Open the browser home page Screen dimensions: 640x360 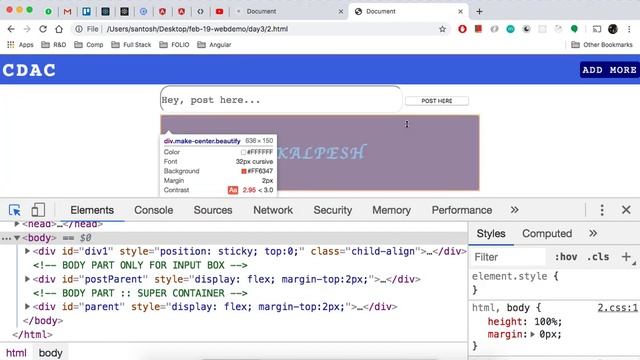[x=59, y=29]
